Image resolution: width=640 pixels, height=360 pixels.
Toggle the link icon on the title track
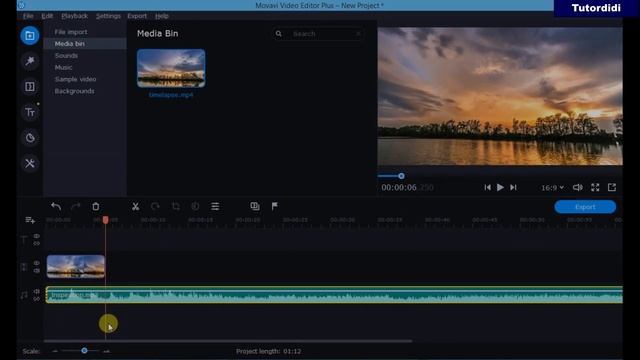pyautogui.click(x=37, y=243)
